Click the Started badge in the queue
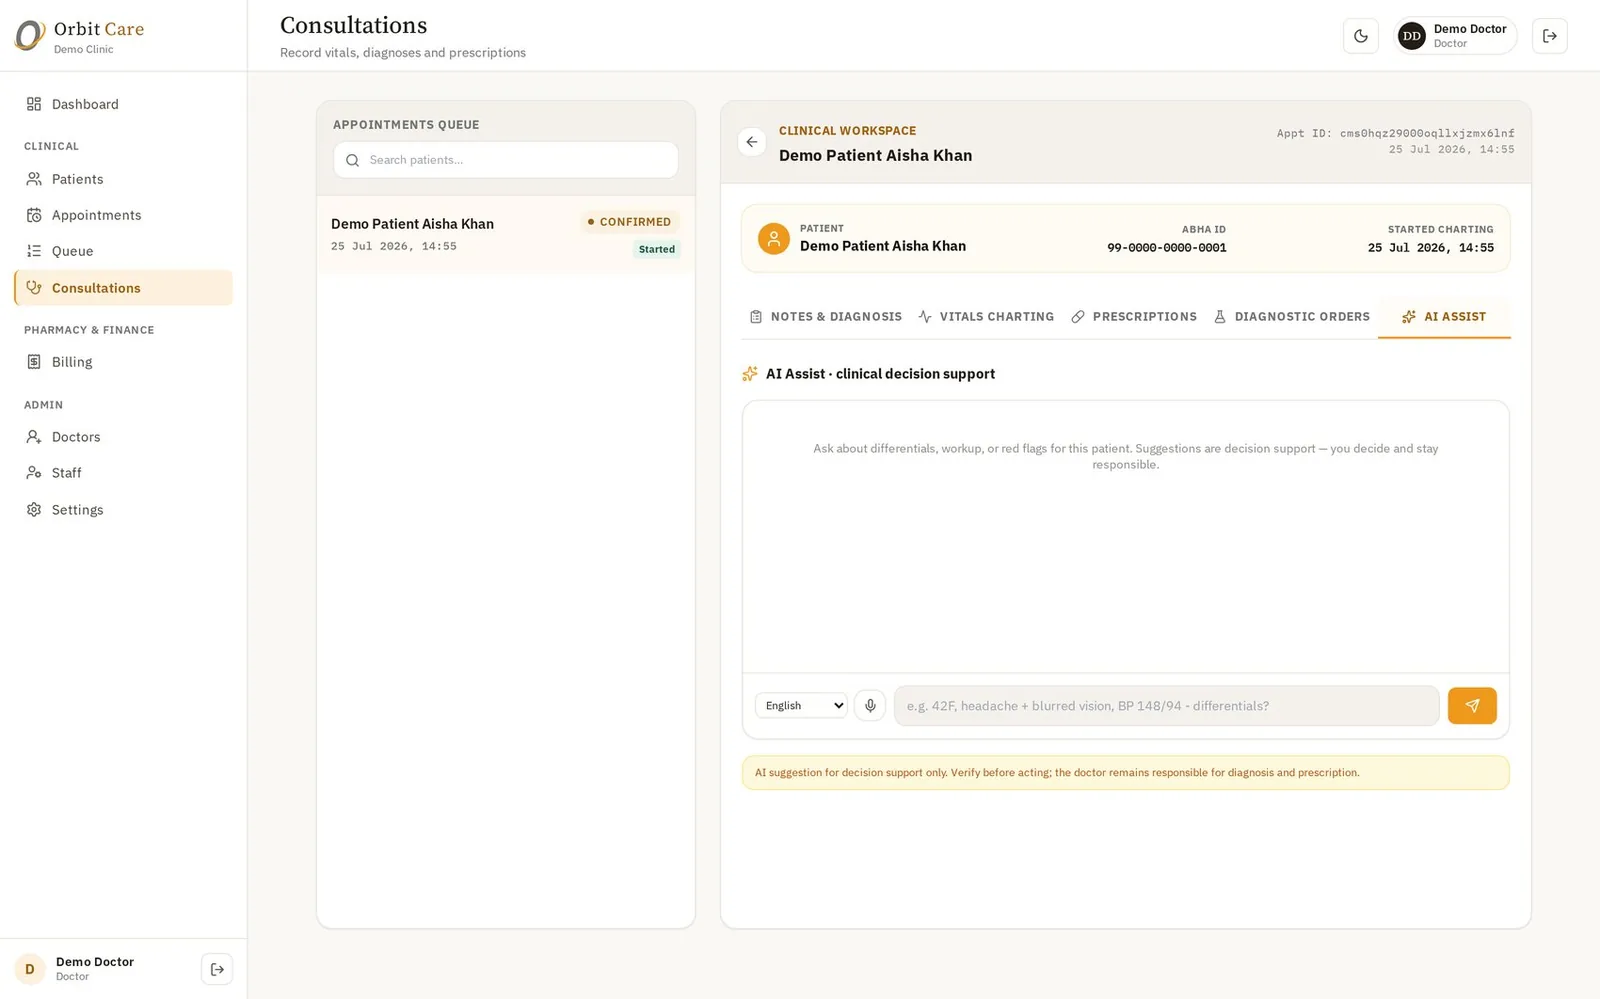Viewport: 1600px width, 999px height. click(657, 249)
